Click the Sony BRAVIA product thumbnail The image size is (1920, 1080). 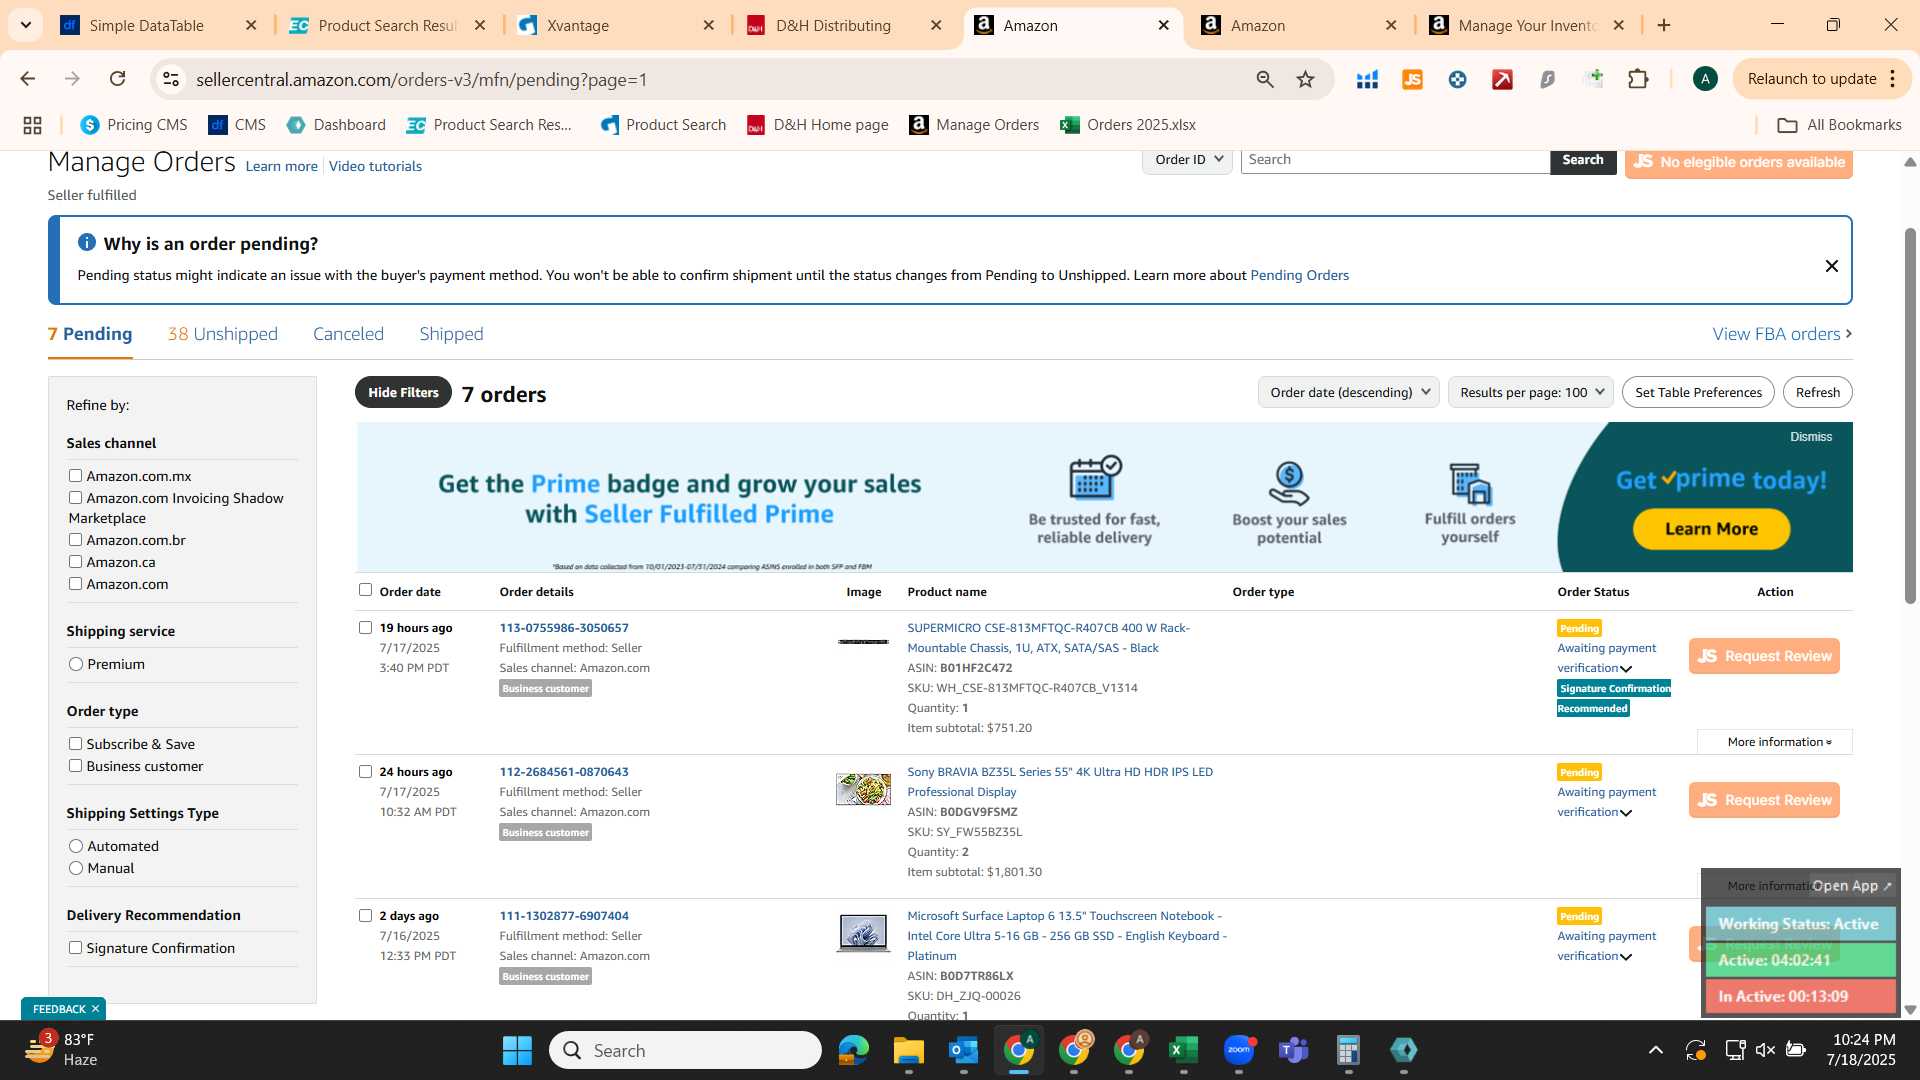click(863, 789)
